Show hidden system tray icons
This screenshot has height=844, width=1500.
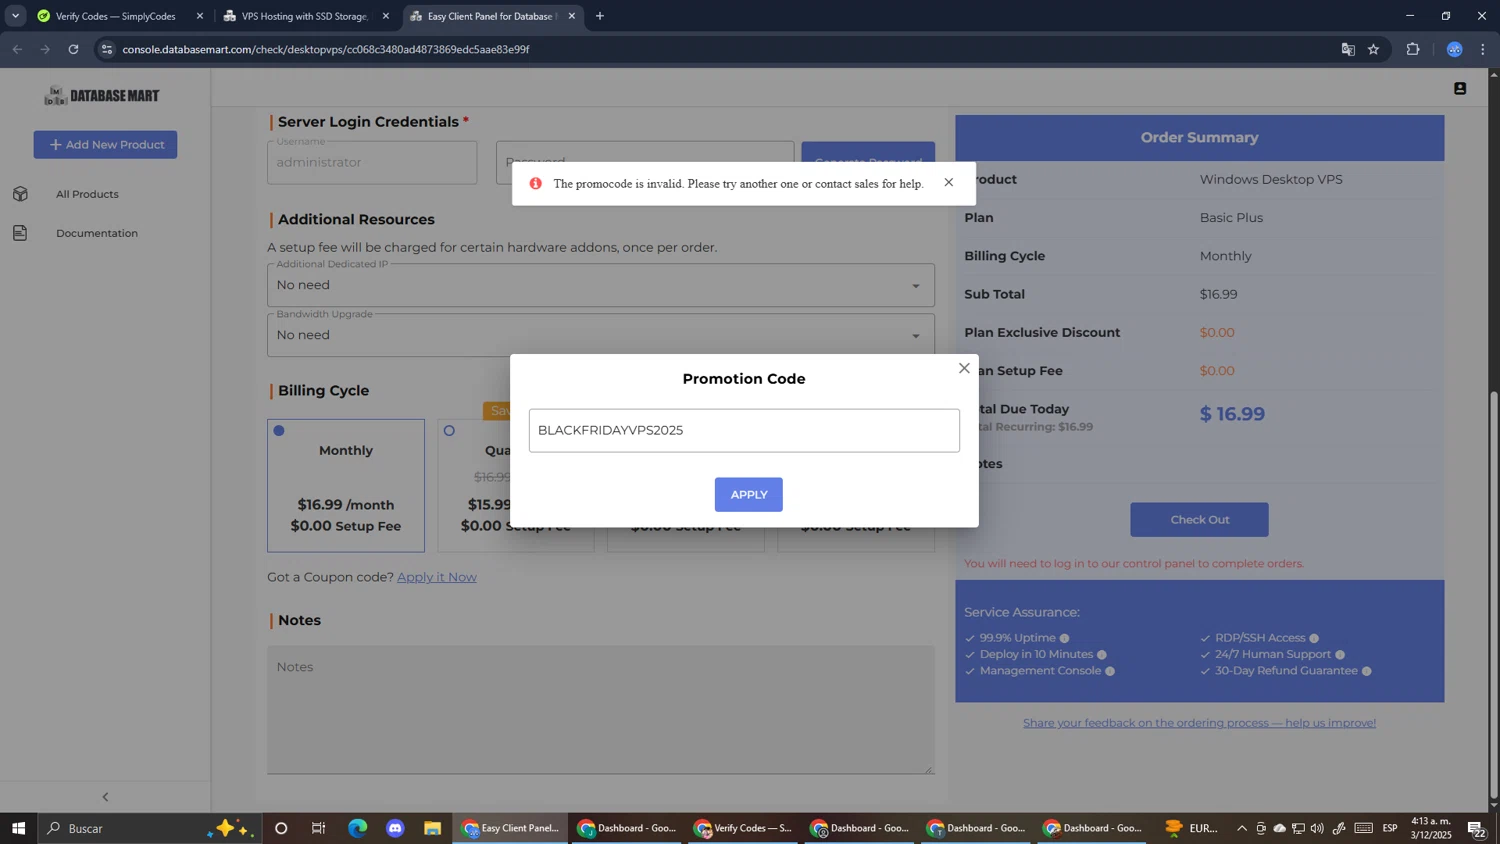tap(1241, 828)
